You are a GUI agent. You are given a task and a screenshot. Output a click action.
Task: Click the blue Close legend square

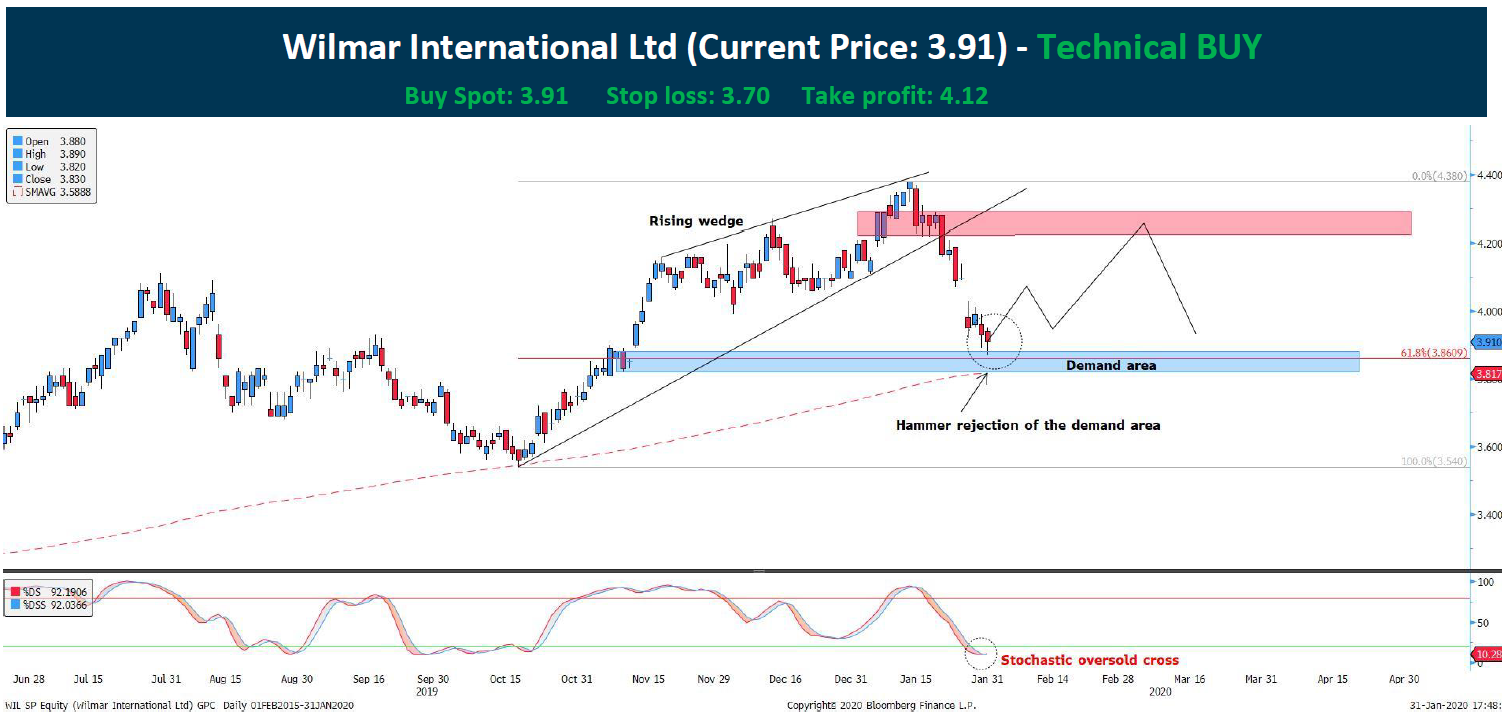tap(16, 180)
